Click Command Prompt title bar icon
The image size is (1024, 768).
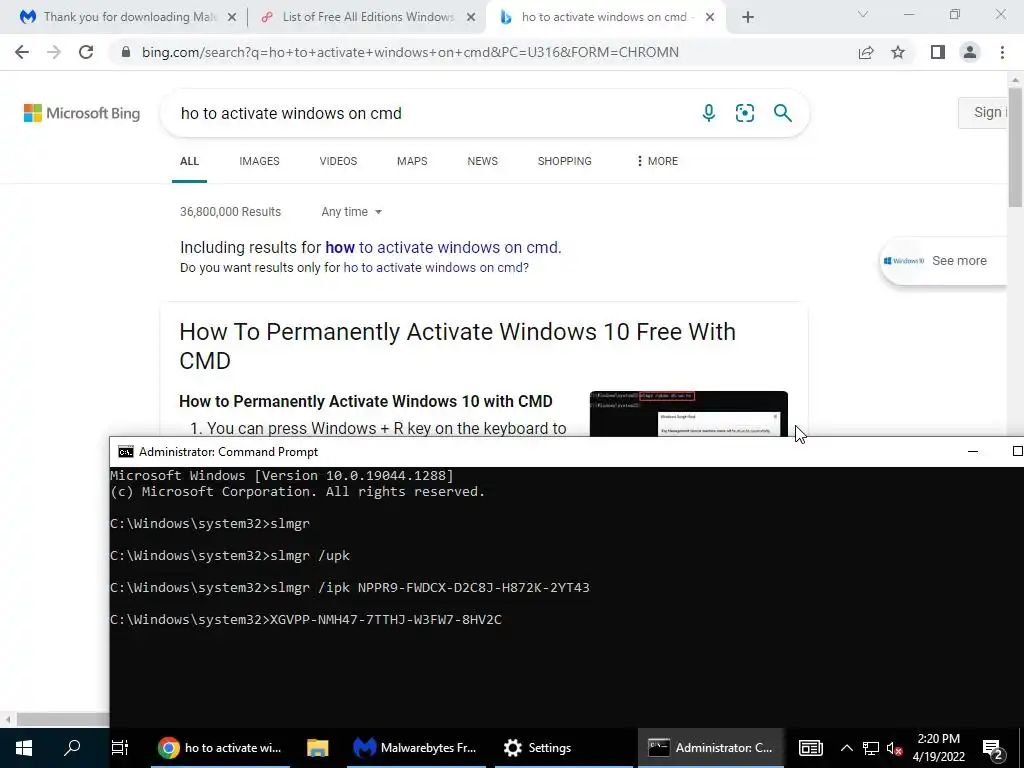coord(125,452)
